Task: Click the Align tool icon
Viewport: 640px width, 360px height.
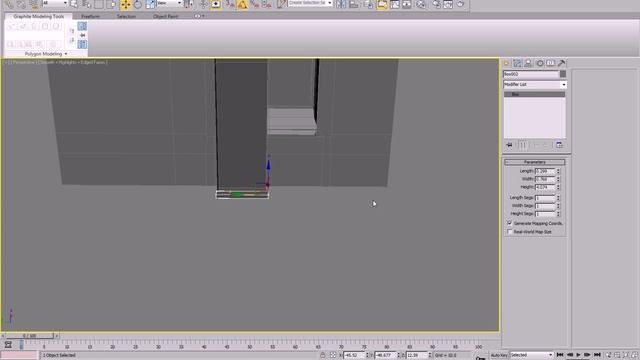Action: pos(353,4)
